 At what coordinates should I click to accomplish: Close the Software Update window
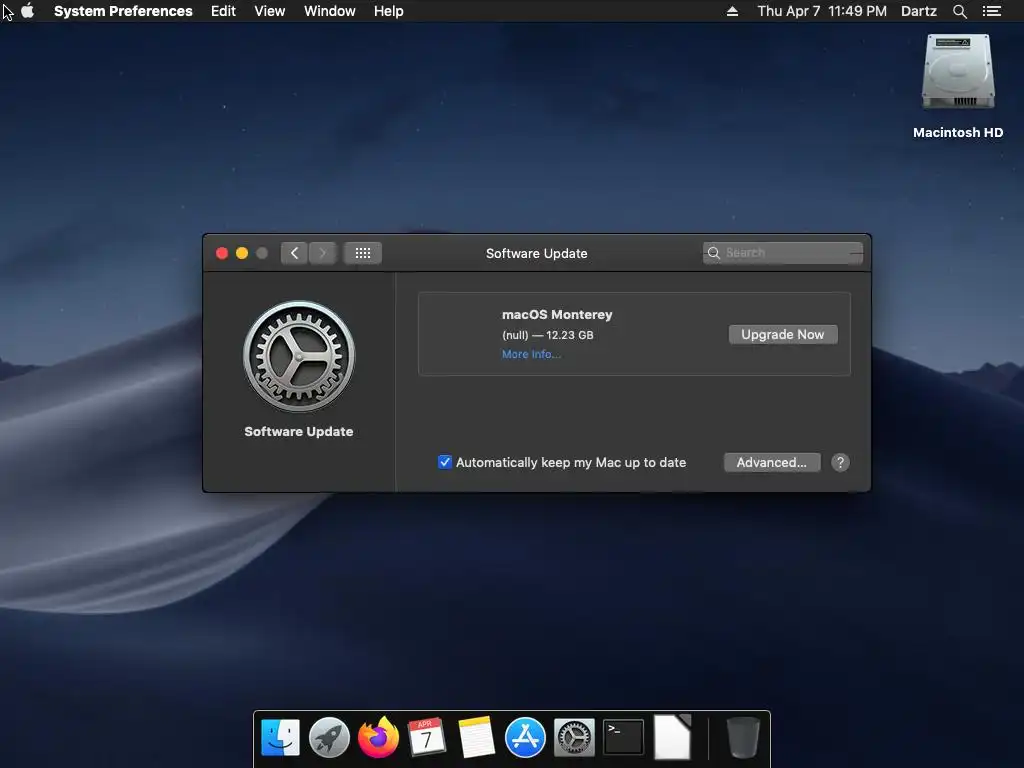coord(222,253)
